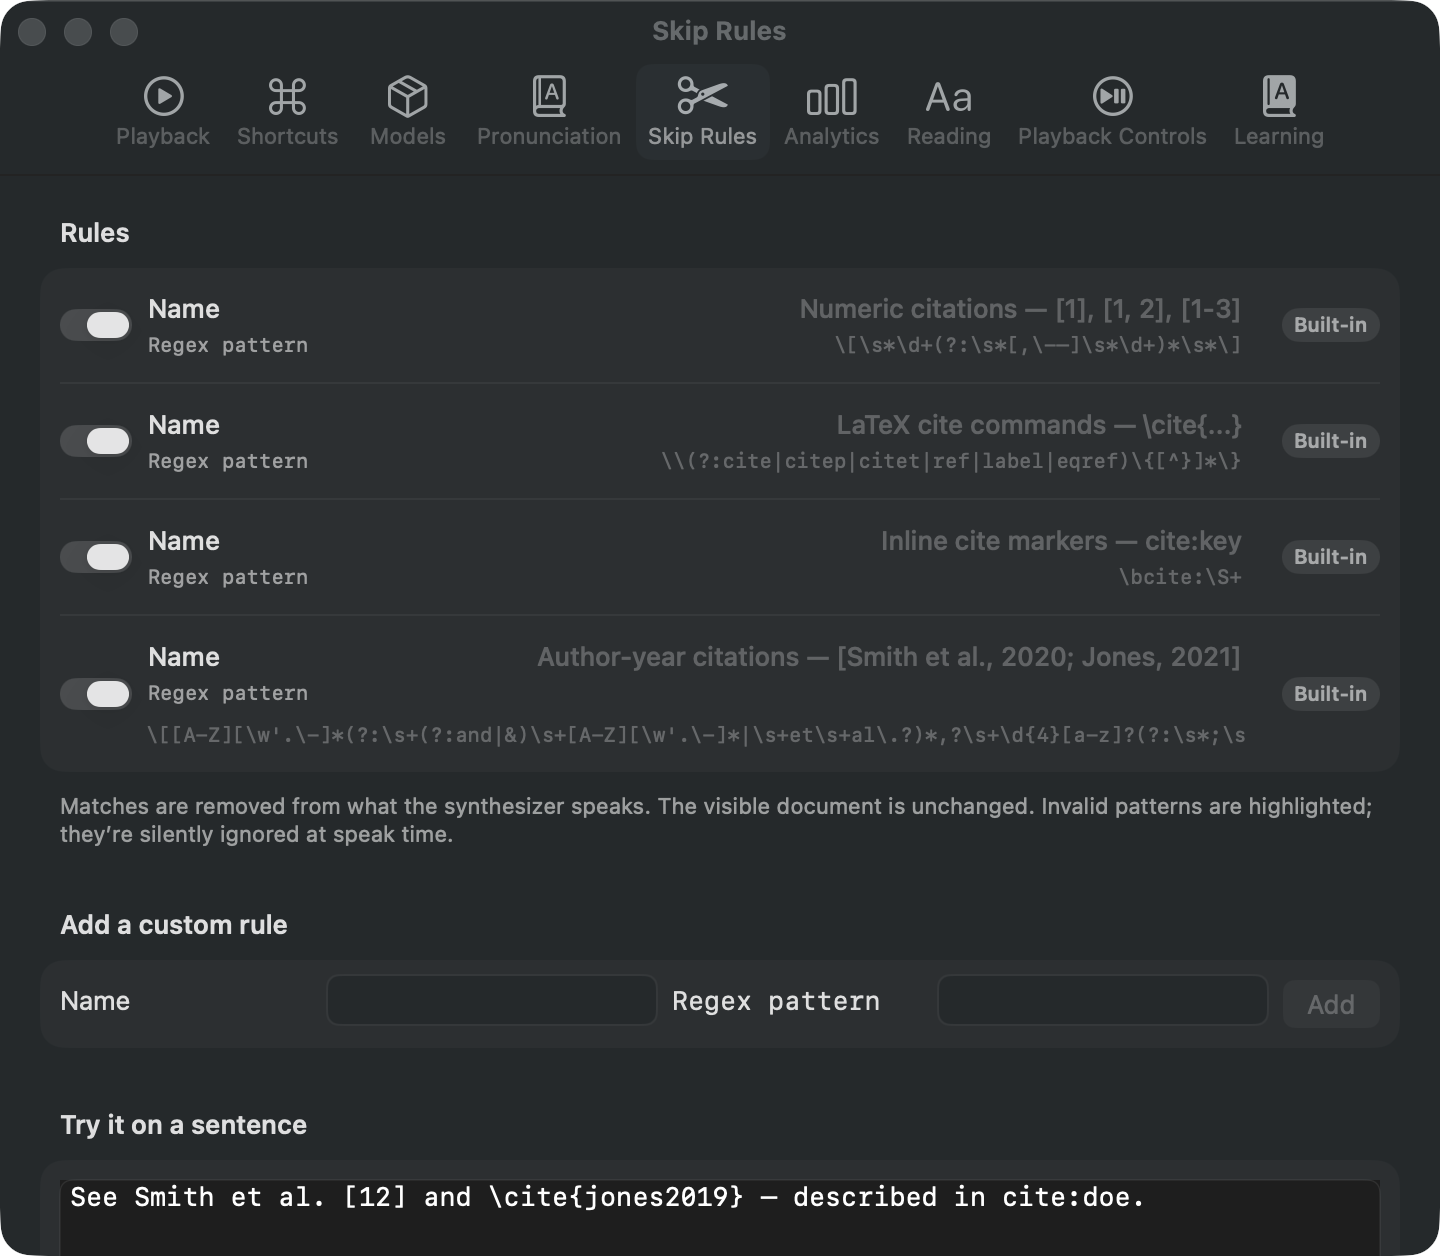Open the Learning book icon
Screen dimensions: 1440x1256
[1279, 97]
